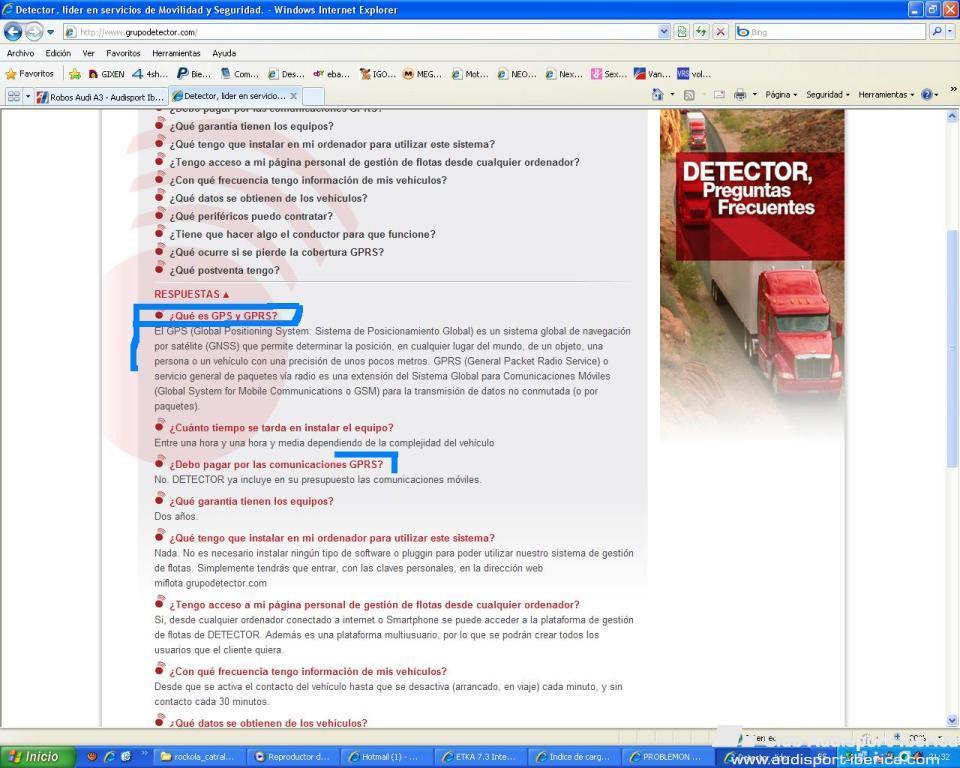Open the IGO... favorite link
This screenshot has height=768, width=960.
[x=377, y=74]
